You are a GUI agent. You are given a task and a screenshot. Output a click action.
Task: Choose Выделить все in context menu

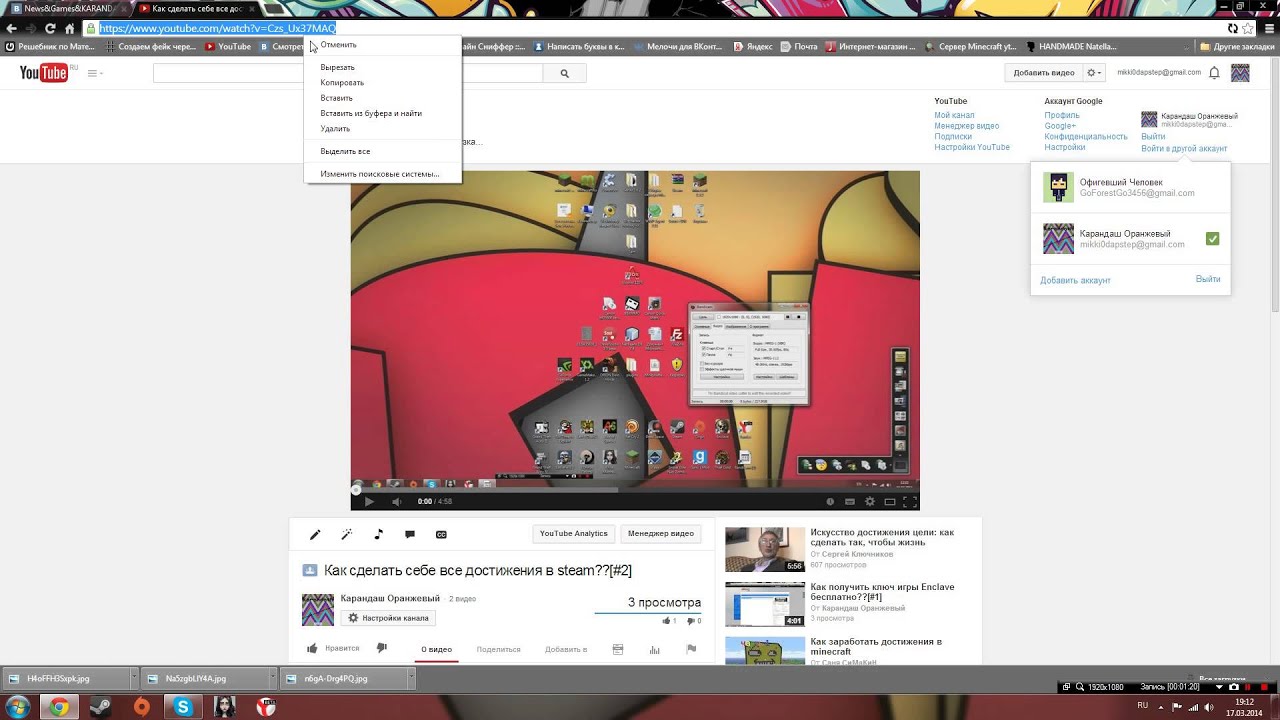(345, 151)
